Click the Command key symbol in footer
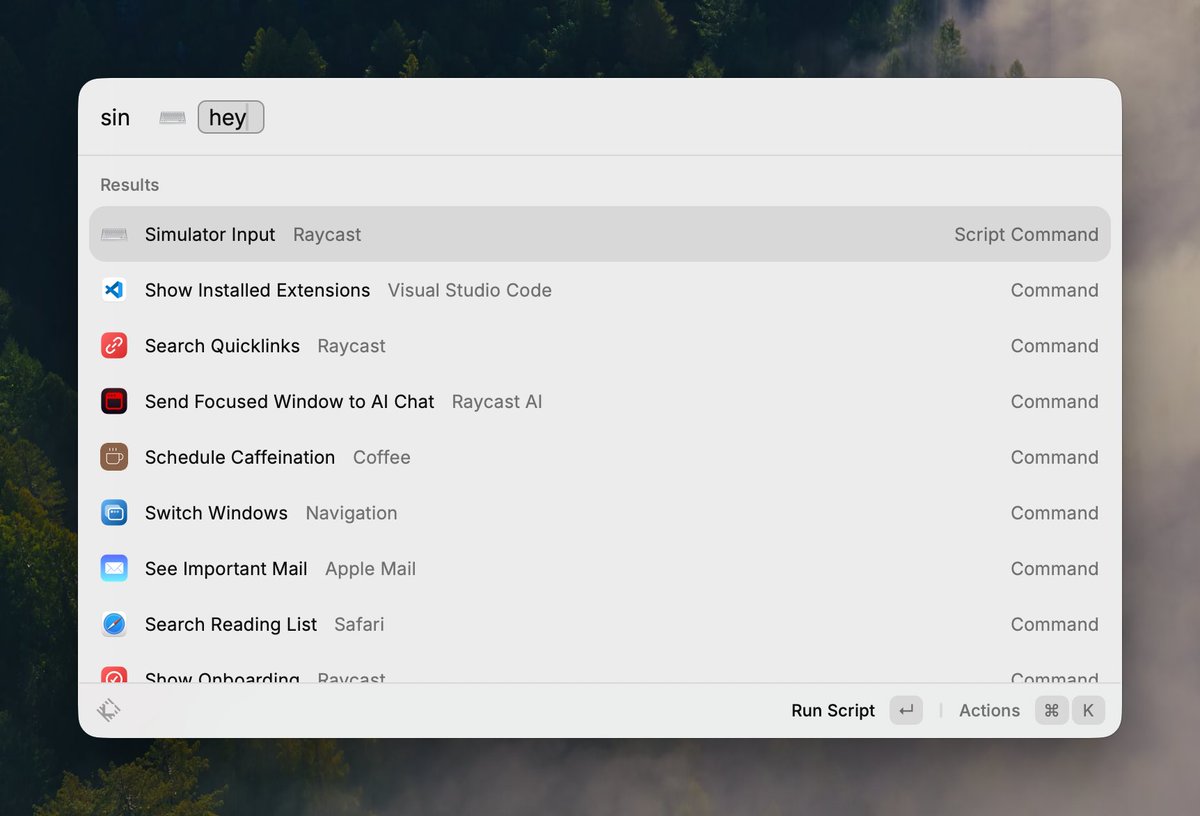Viewport: 1200px width, 816px height. [x=1051, y=710]
